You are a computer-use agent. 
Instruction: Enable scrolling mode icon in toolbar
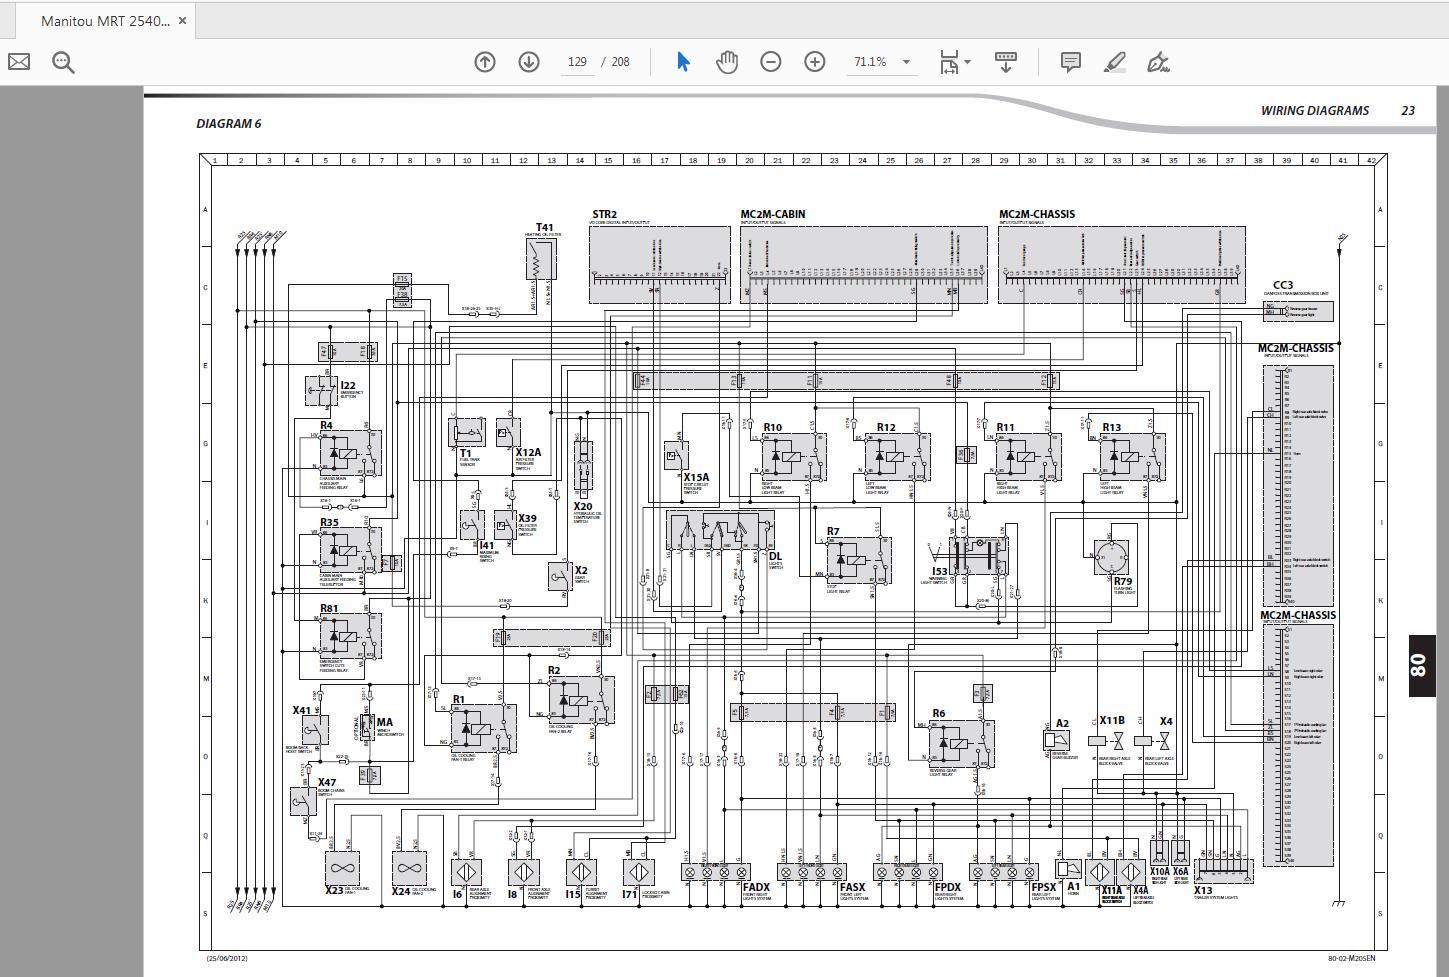point(1006,62)
